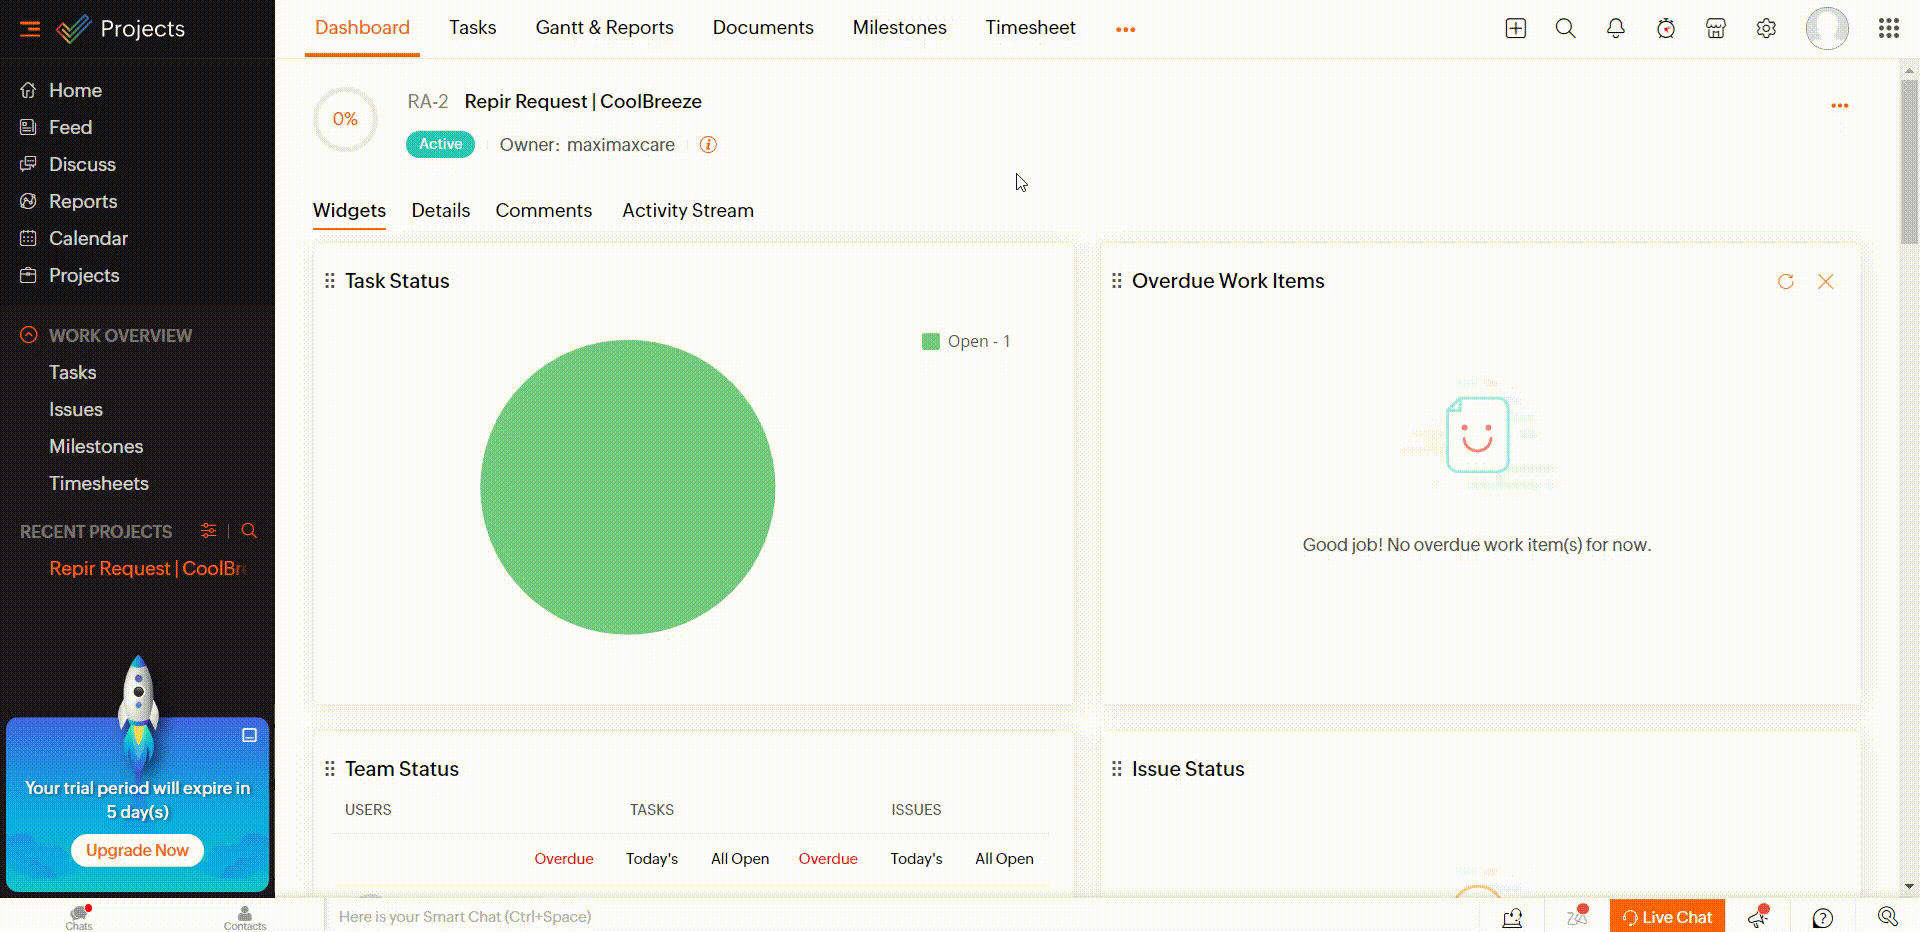
Task: Open the Live Chat button
Action: click(1667, 917)
